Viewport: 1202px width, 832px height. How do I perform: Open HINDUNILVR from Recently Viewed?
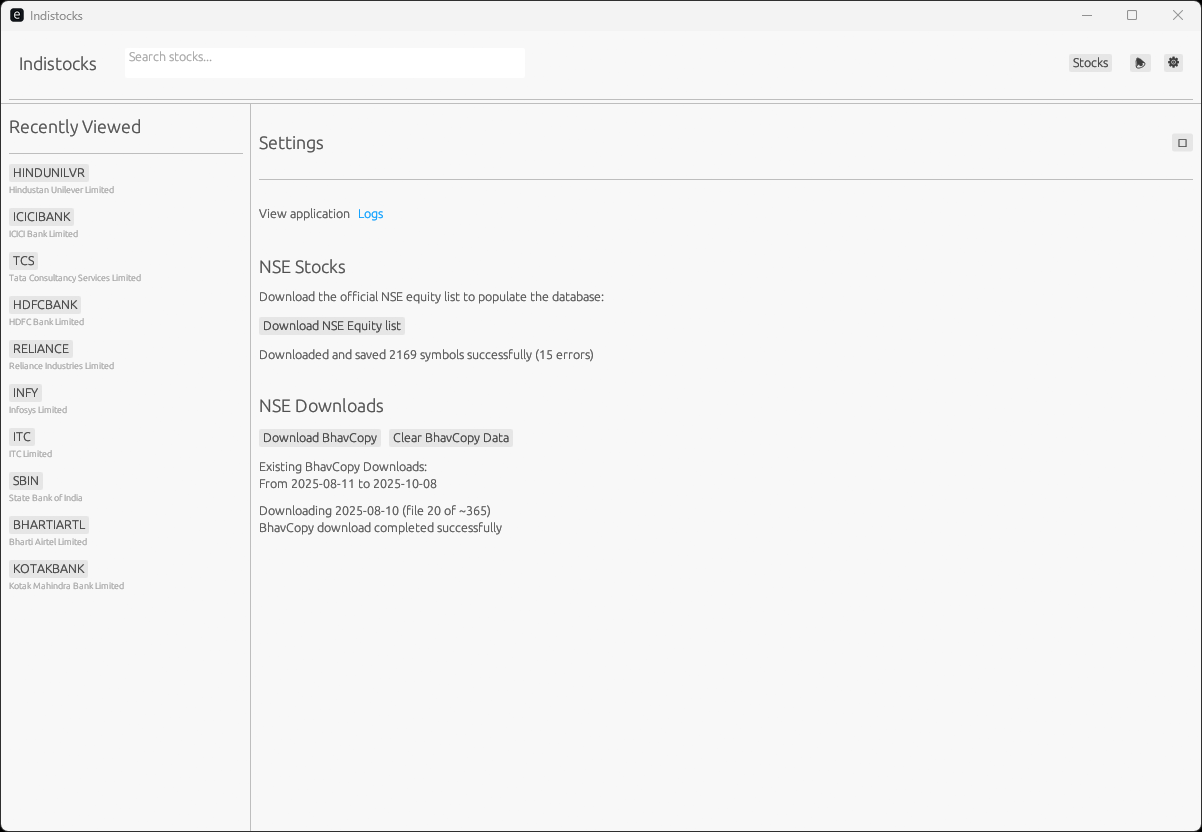click(x=49, y=173)
